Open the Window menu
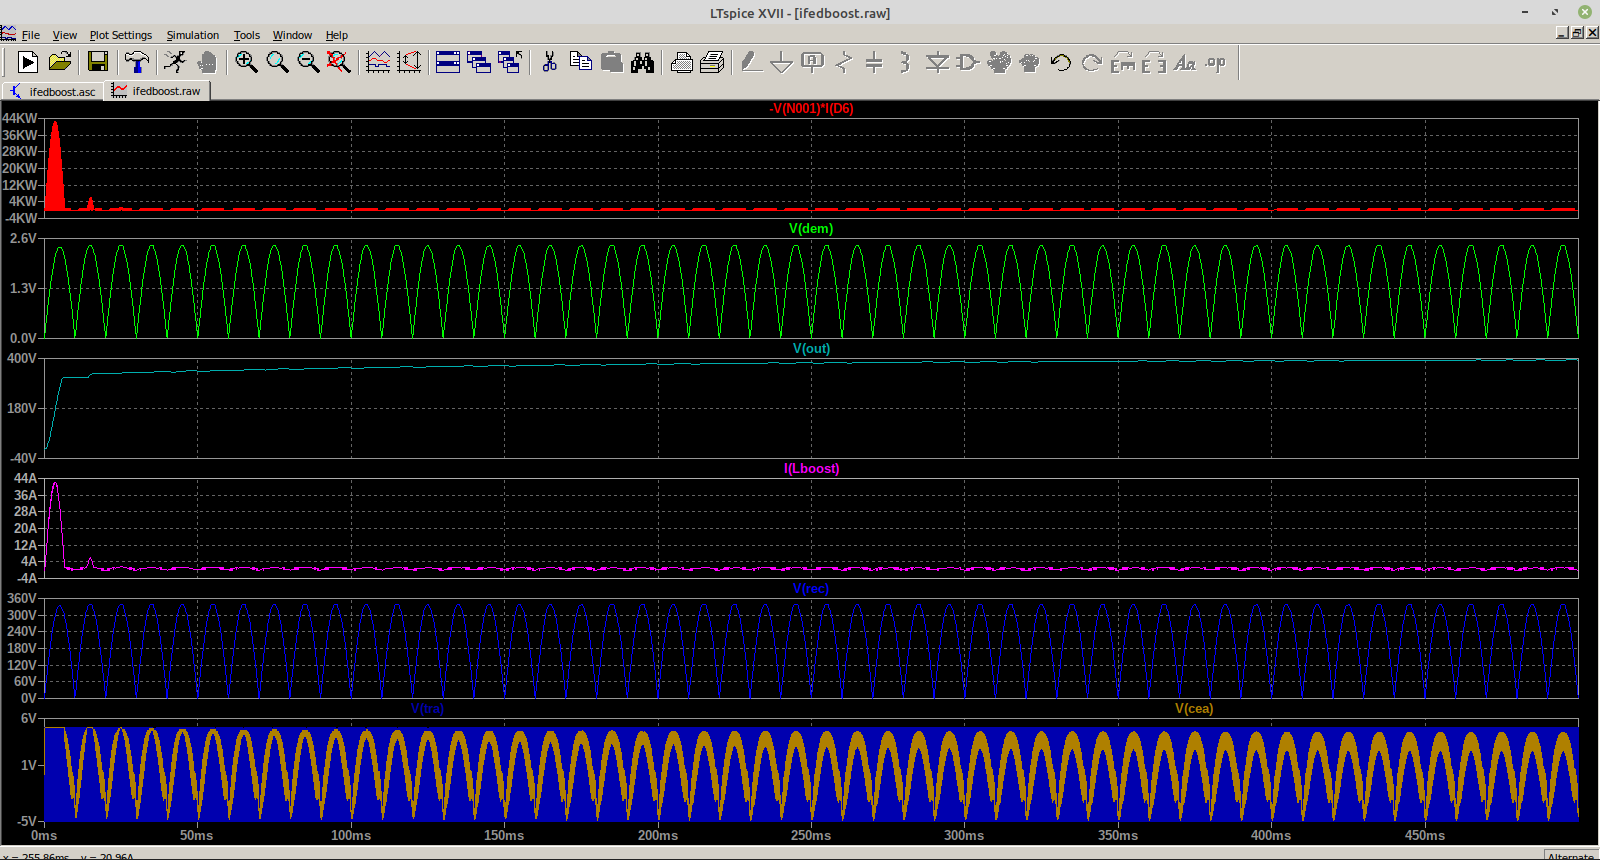 pyautogui.click(x=292, y=35)
